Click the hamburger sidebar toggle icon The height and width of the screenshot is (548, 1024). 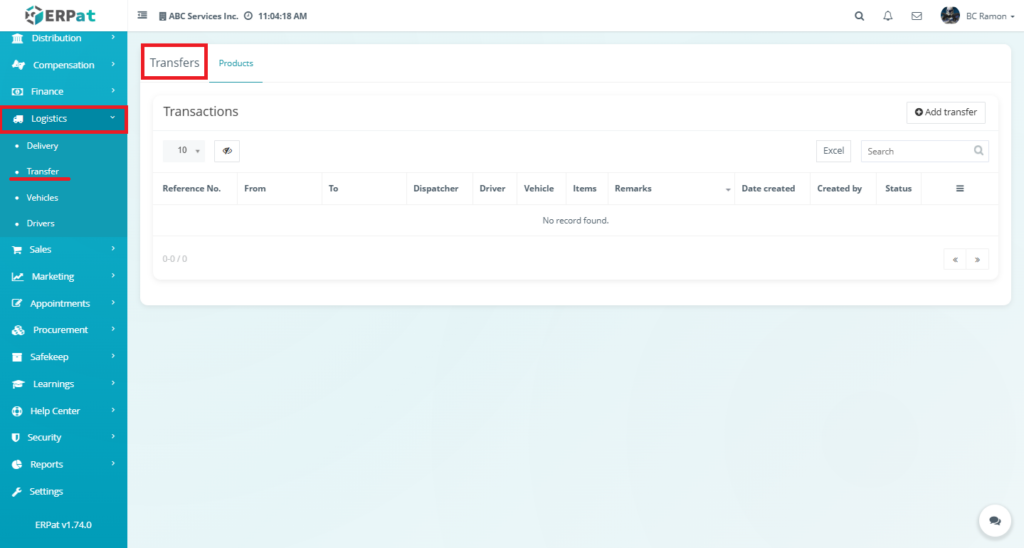point(142,16)
